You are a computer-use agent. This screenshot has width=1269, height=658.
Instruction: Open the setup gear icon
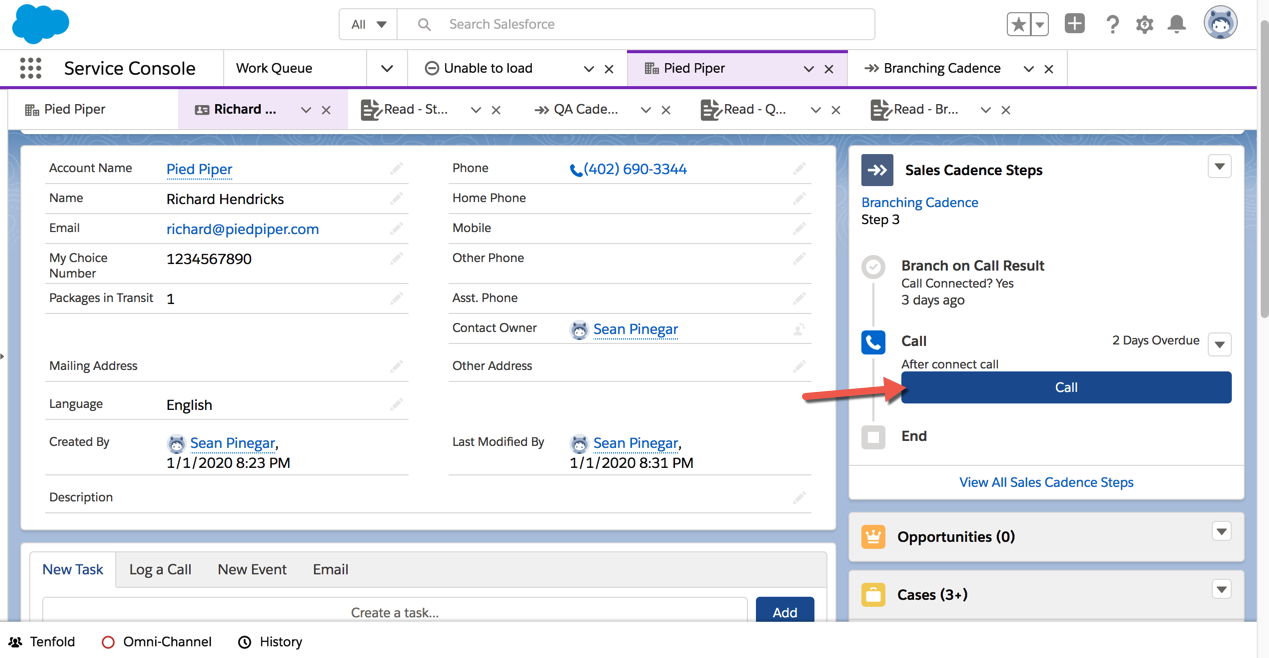tap(1145, 24)
